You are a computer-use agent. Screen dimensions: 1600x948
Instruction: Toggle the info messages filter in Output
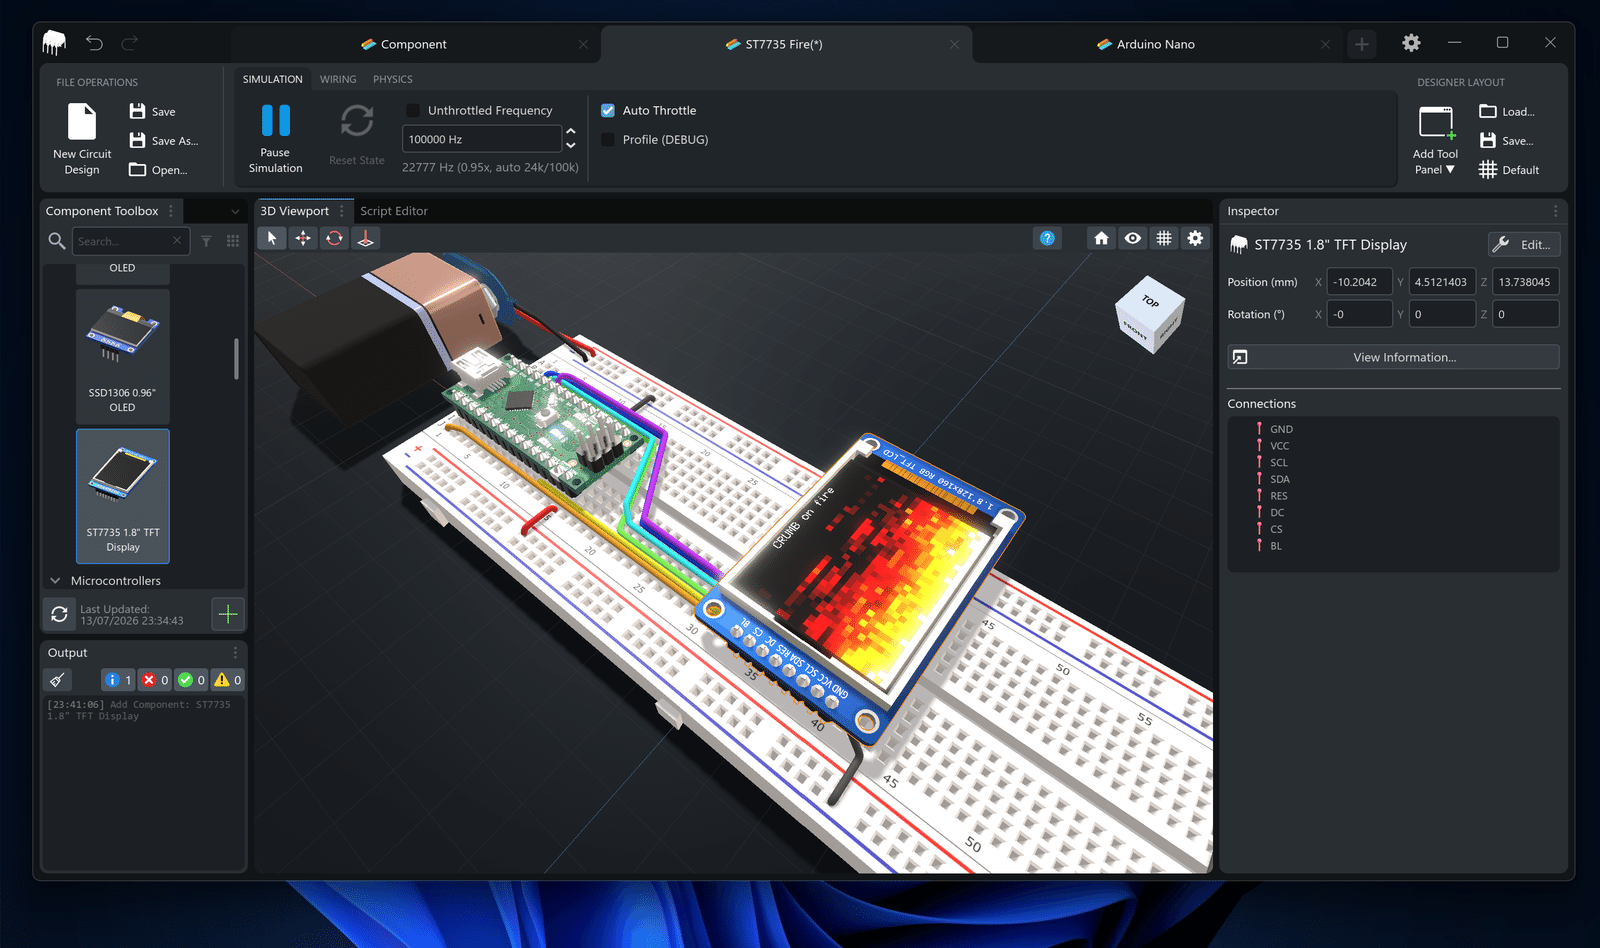pyautogui.click(x=118, y=680)
